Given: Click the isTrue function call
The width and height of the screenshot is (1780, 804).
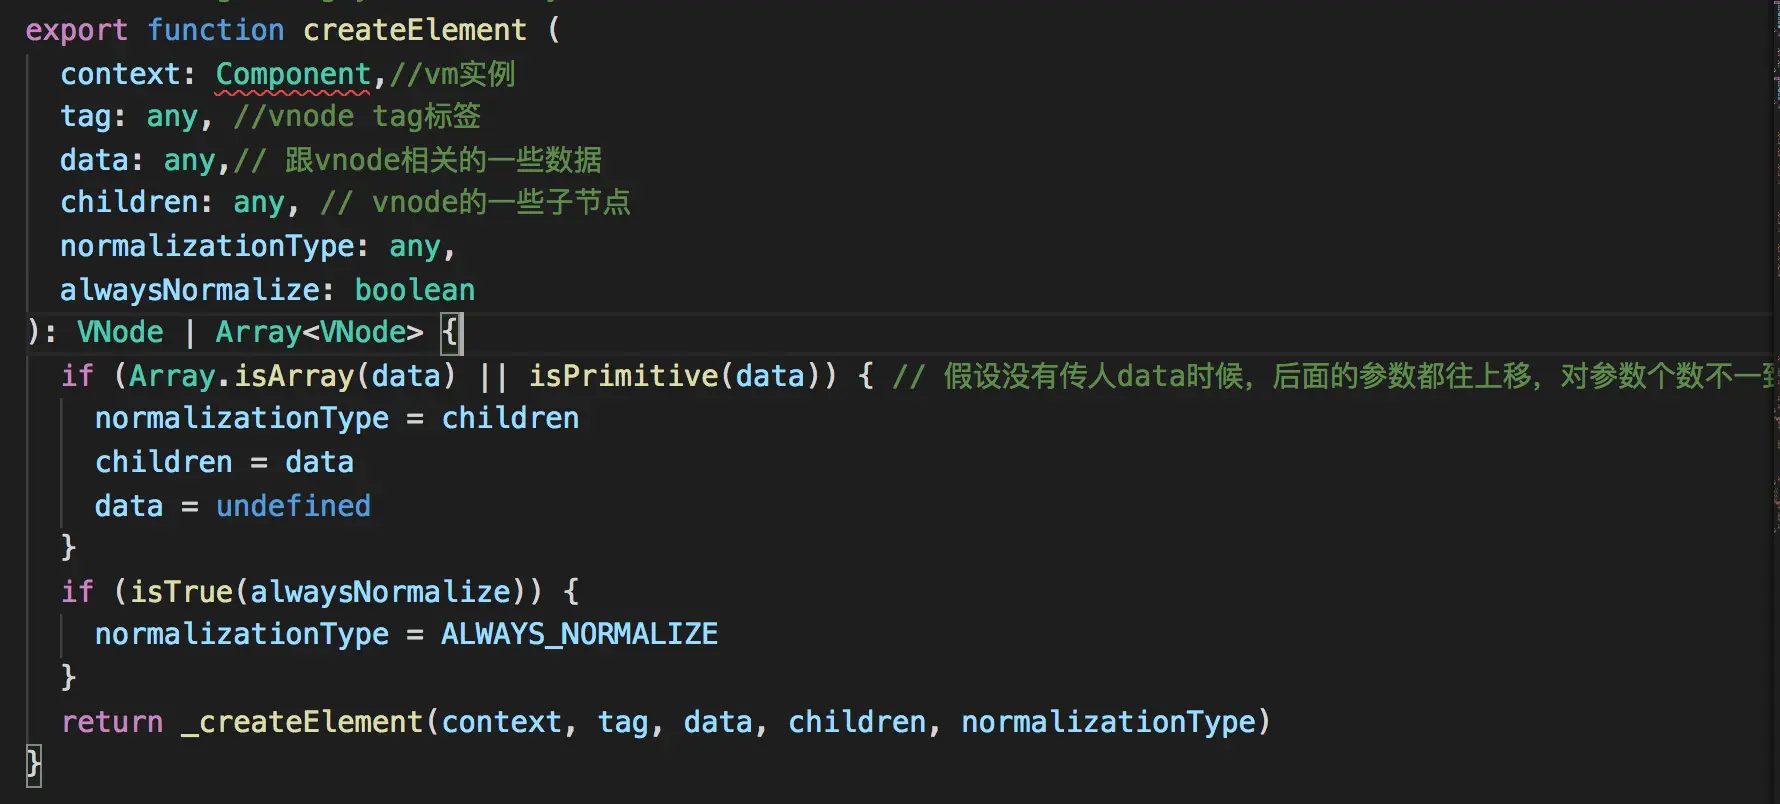Looking at the screenshot, I should click(x=181, y=593).
